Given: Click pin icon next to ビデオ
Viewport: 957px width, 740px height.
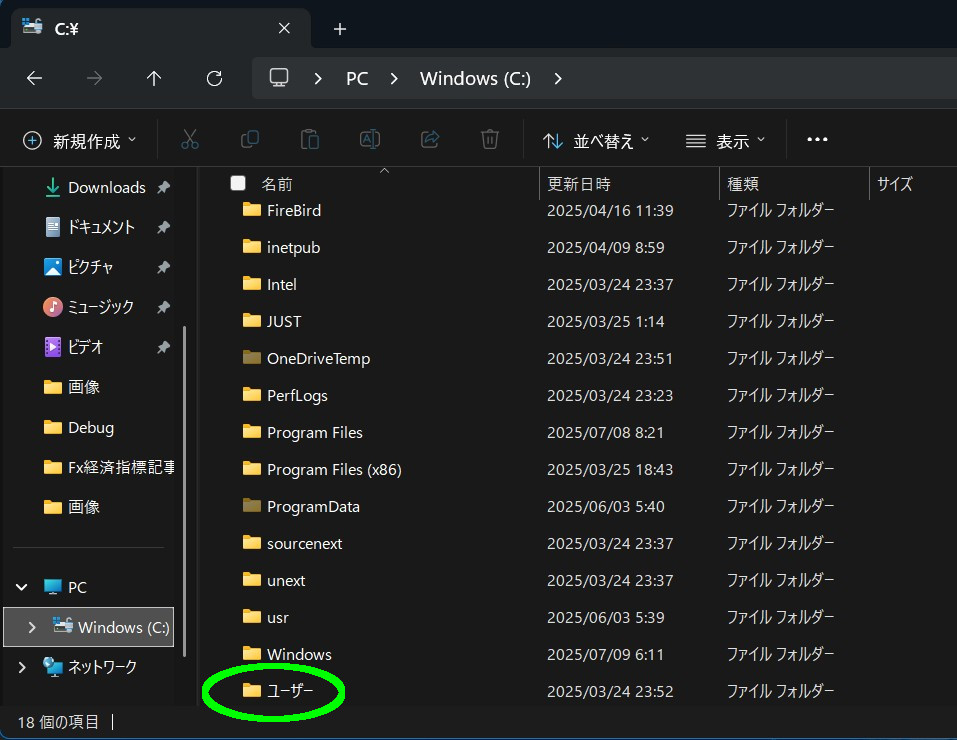Looking at the screenshot, I should click(x=163, y=347).
